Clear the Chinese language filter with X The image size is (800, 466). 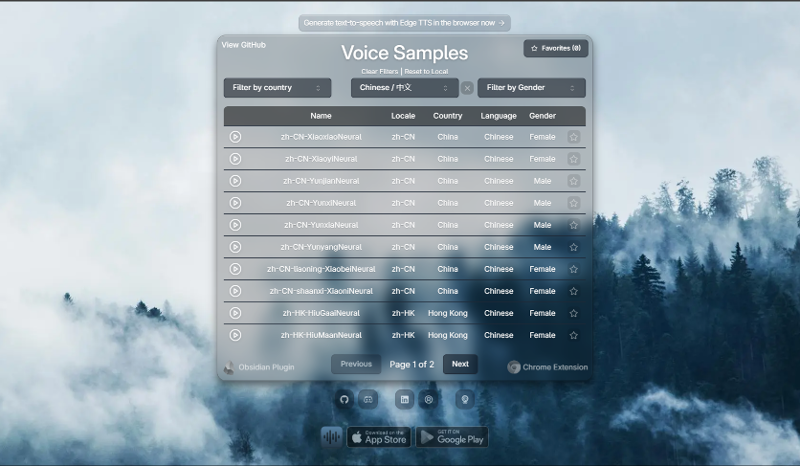tap(467, 88)
